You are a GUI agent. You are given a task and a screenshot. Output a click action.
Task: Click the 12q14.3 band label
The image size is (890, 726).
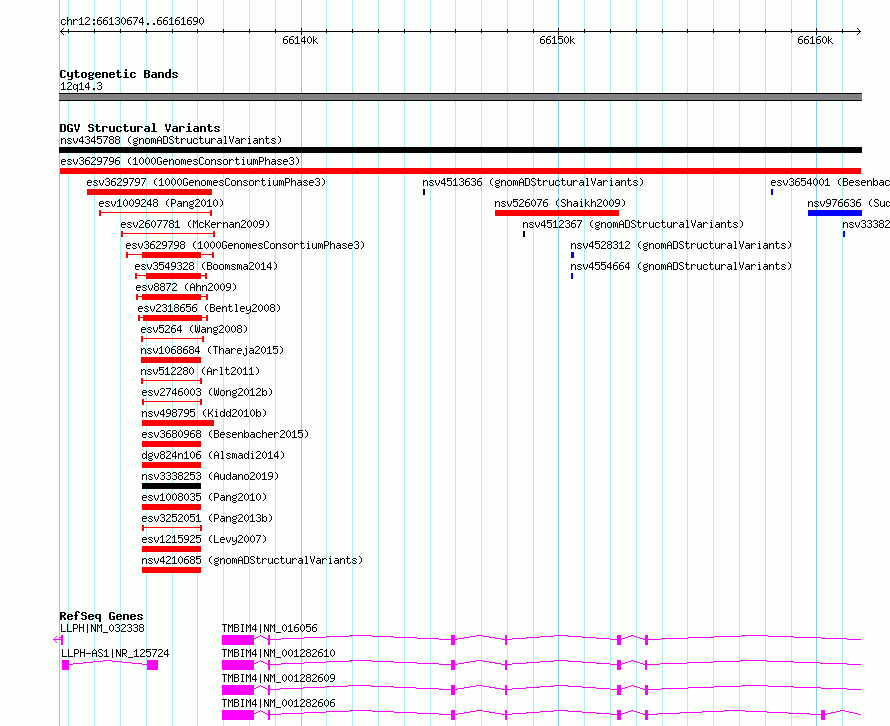[81, 86]
